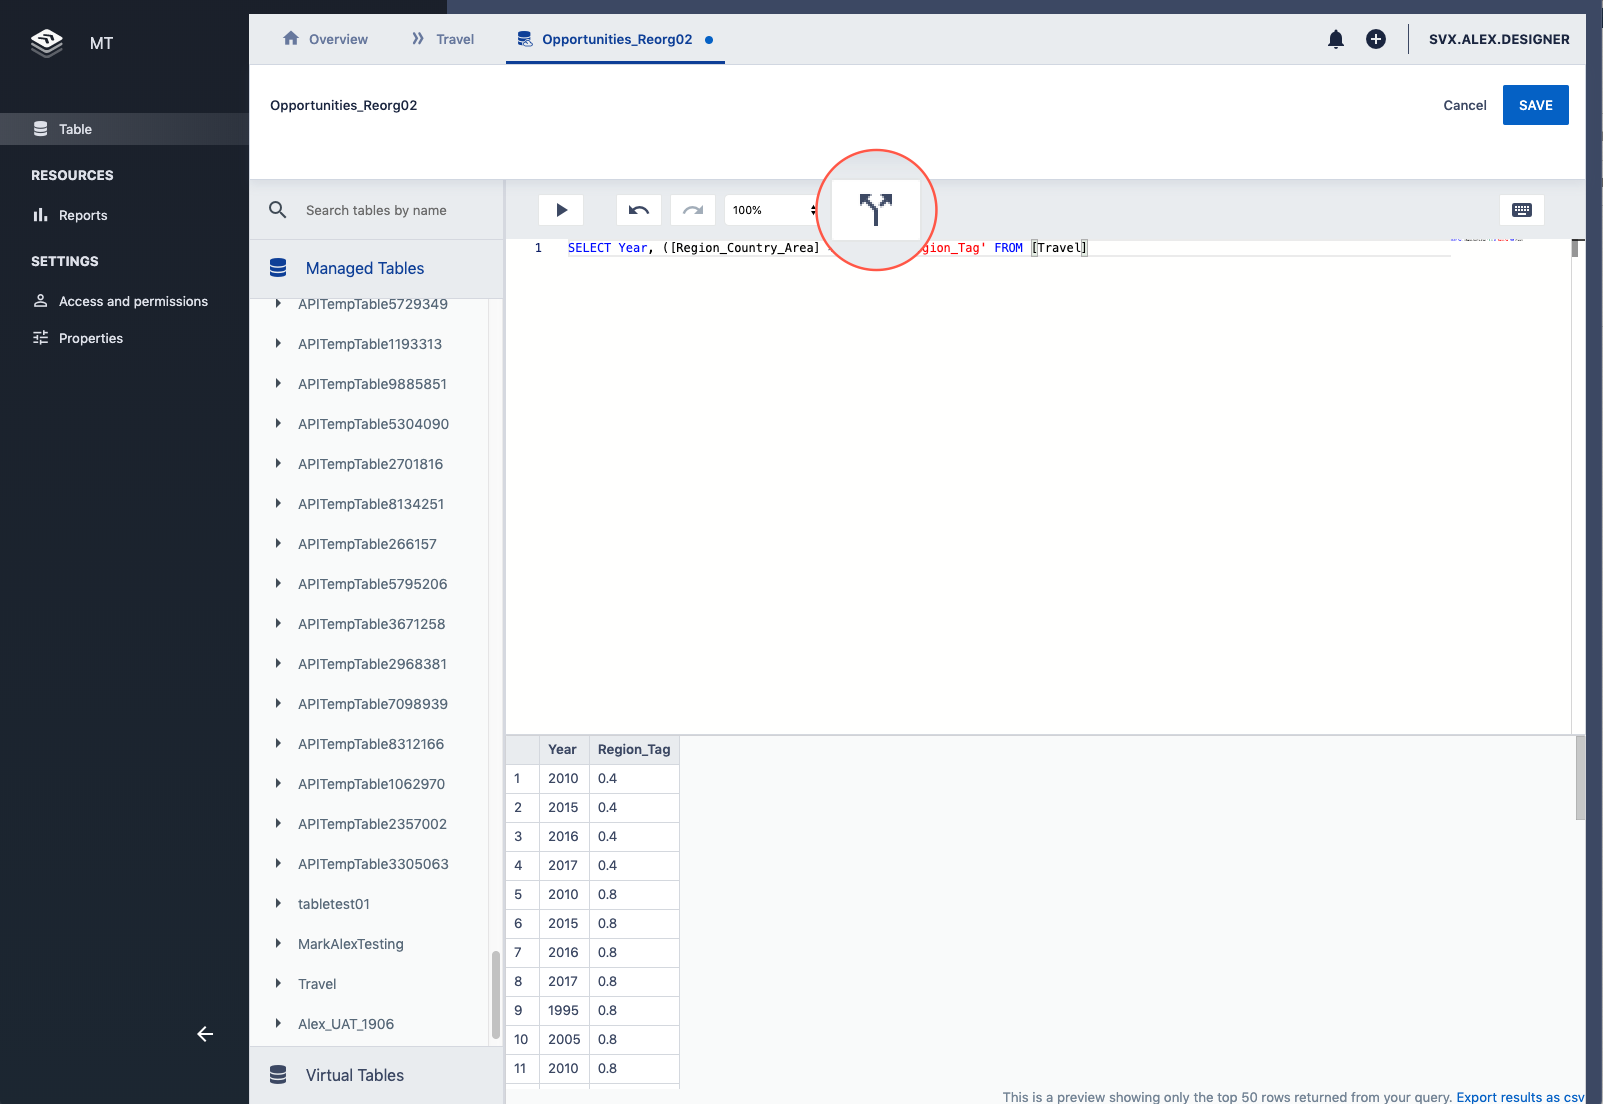Viewport: 1603px width, 1104px height.
Task: Click the undo arrow in editor toolbar
Action: pyautogui.click(x=638, y=210)
